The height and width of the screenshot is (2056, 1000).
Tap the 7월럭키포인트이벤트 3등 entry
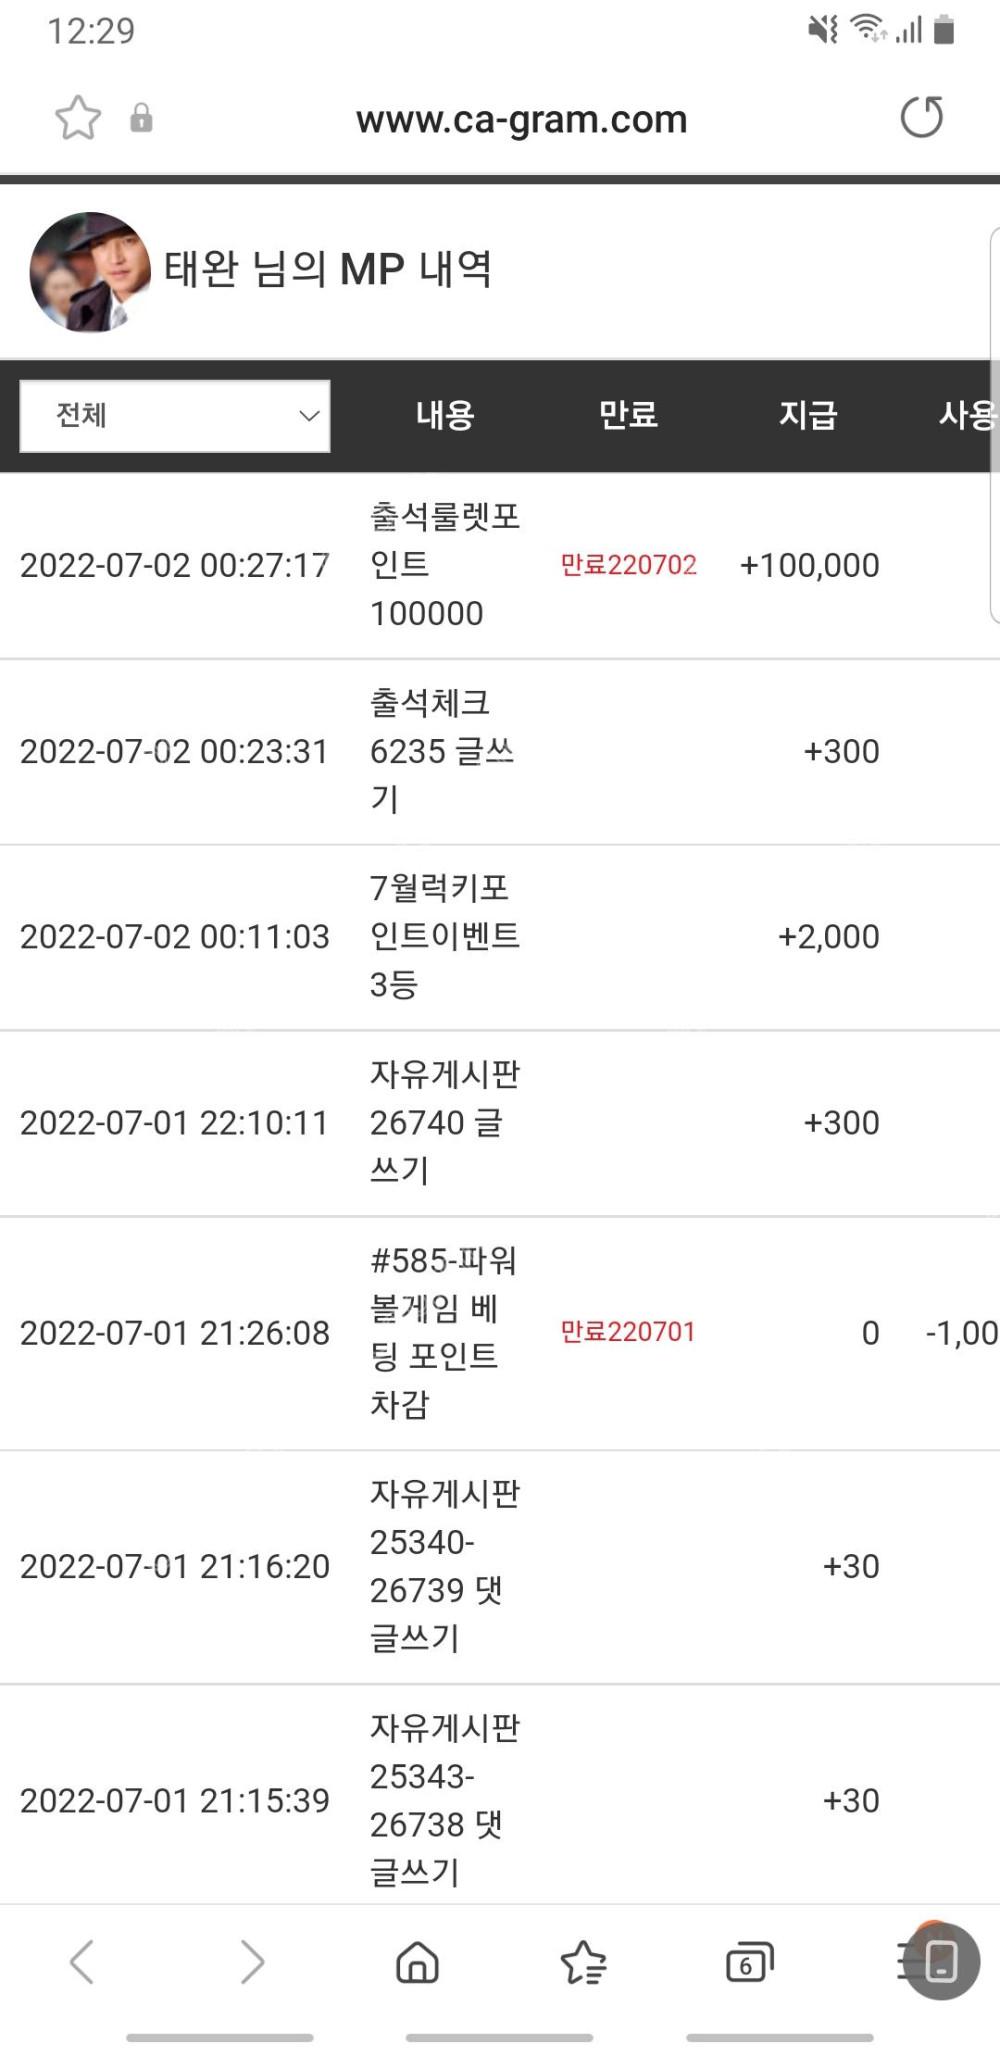coord(445,936)
